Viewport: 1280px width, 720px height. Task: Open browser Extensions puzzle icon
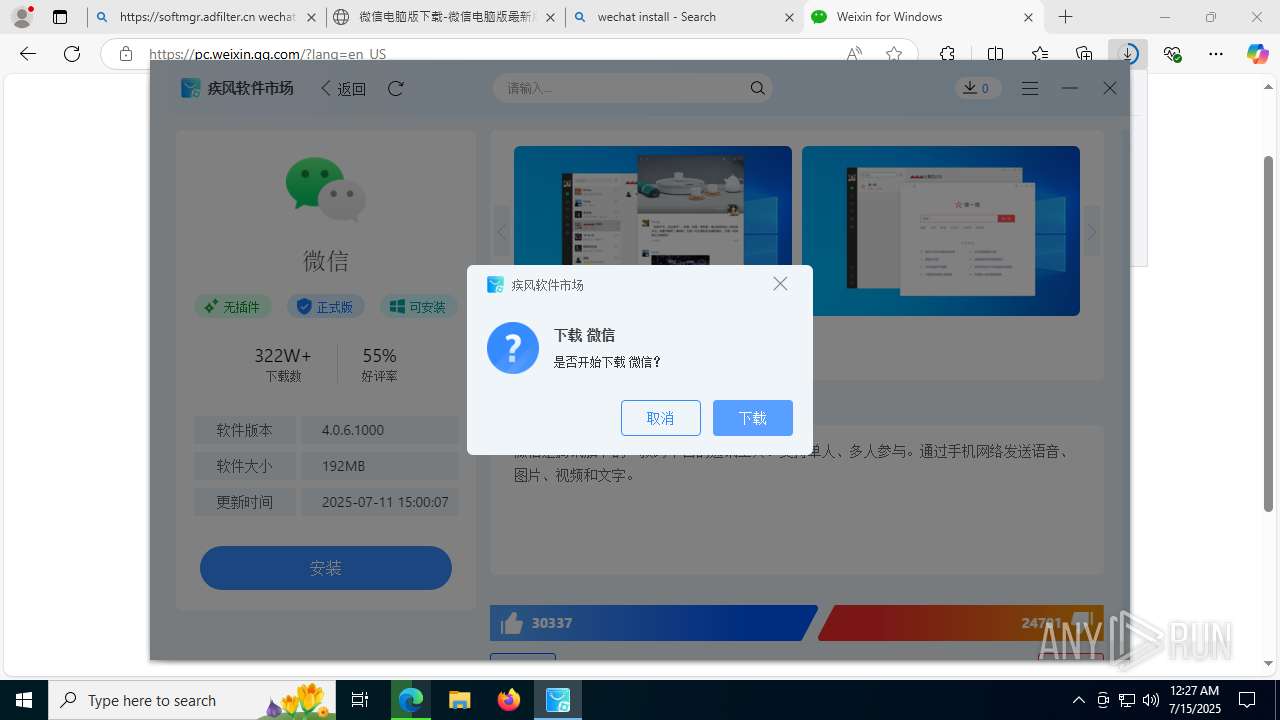[x=948, y=54]
